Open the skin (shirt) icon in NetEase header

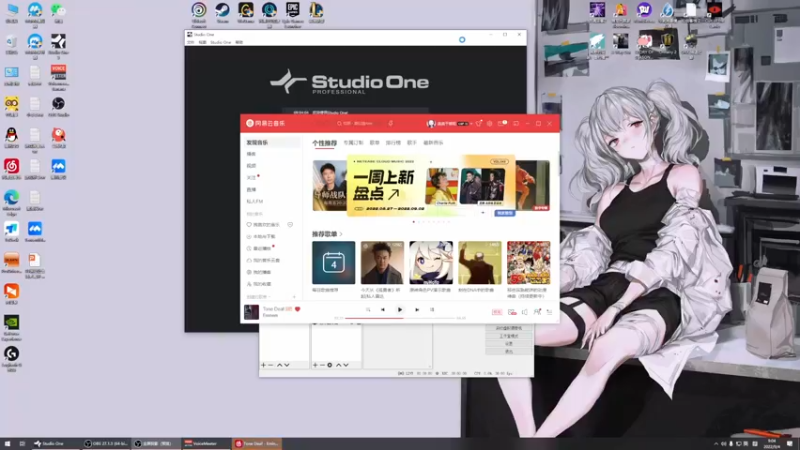click(x=479, y=123)
